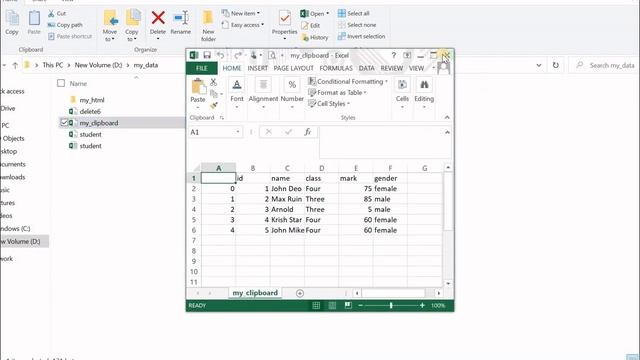The height and width of the screenshot is (360, 640).
Task: Click Copy path in Explorer ribbon
Action: click(x=65, y=25)
